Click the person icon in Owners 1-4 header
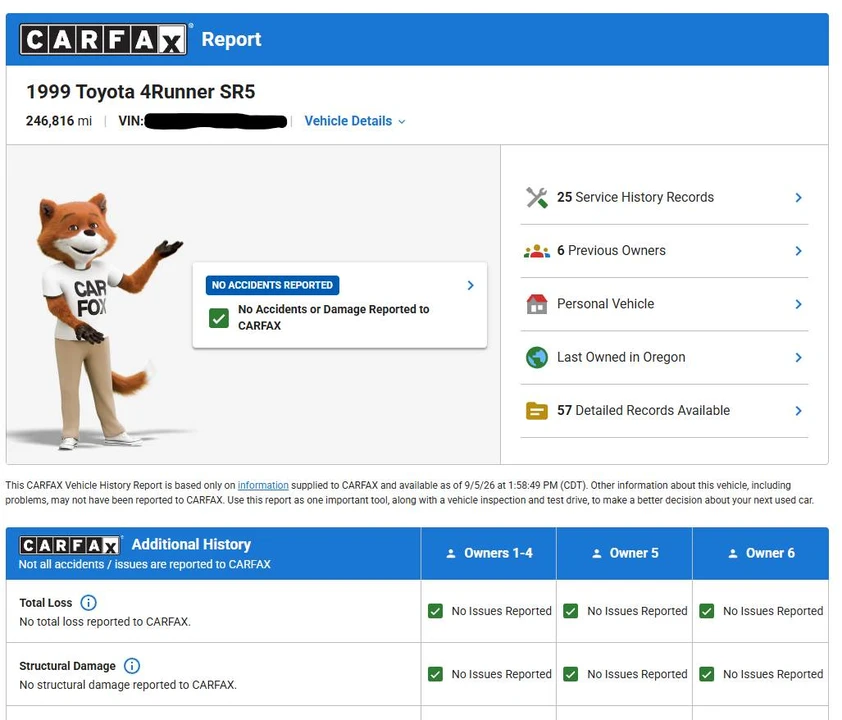This screenshot has height=720, width=842. coord(451,553)
